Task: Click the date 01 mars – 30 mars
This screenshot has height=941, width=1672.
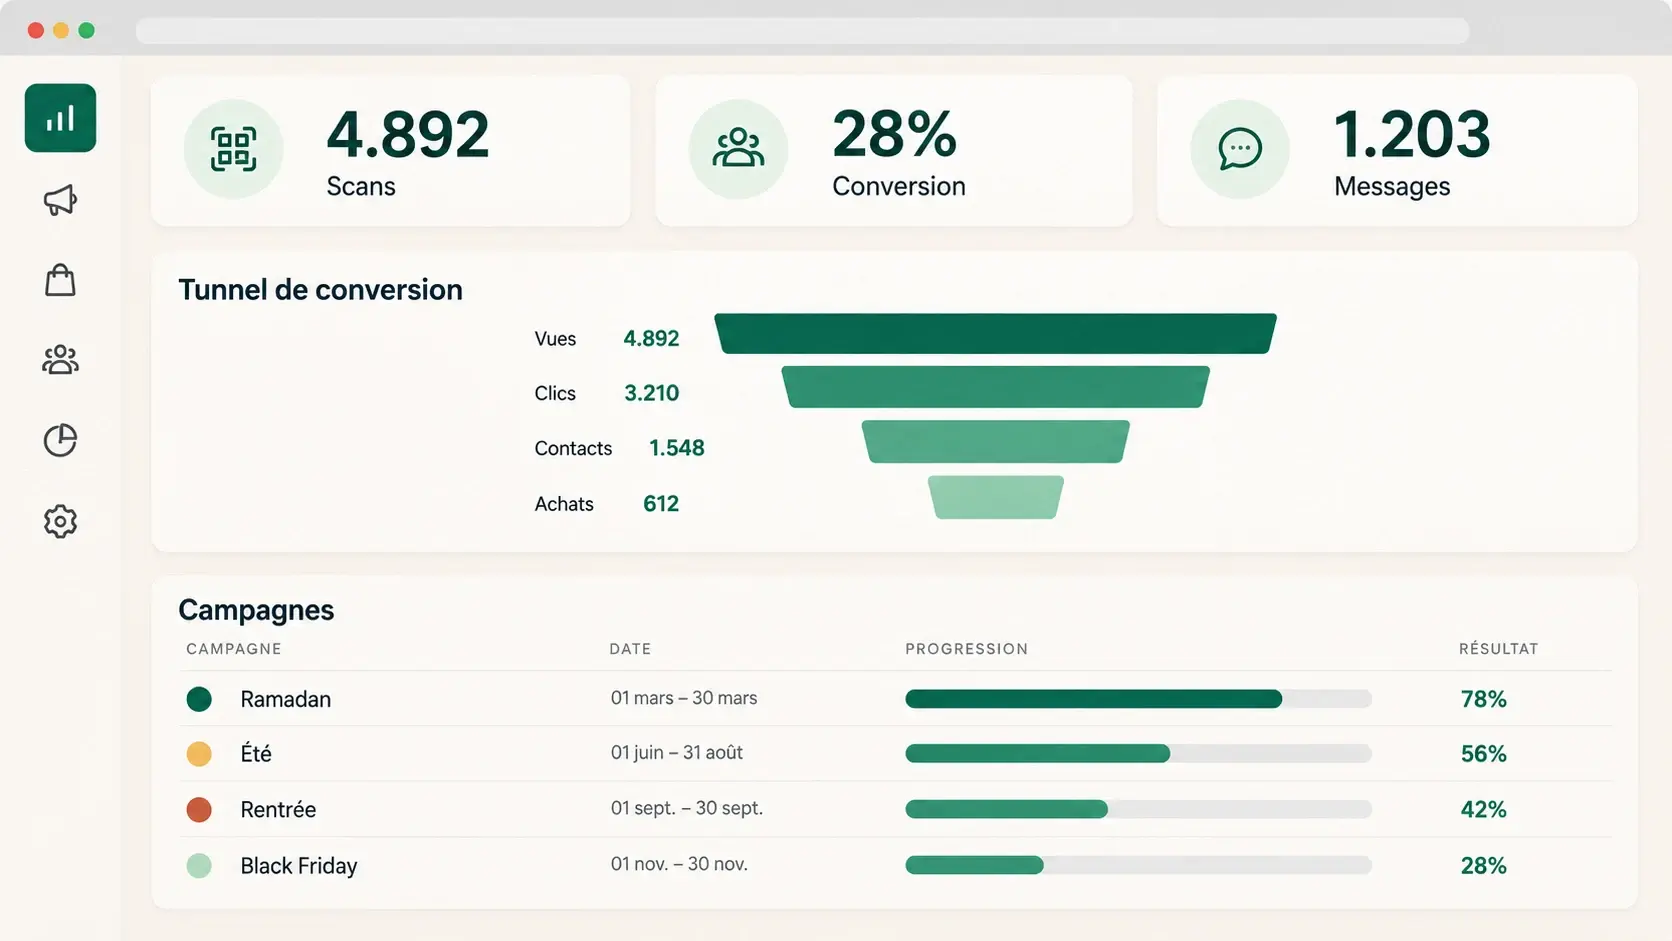Action: point(684,698)
